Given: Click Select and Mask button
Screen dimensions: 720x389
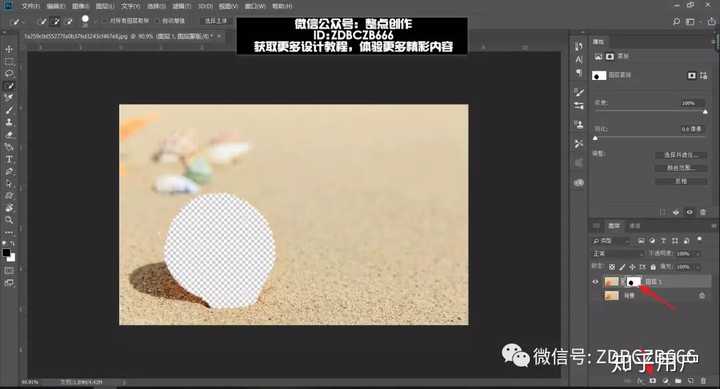Looking at the screenshot, I should [x=681, y=155].
